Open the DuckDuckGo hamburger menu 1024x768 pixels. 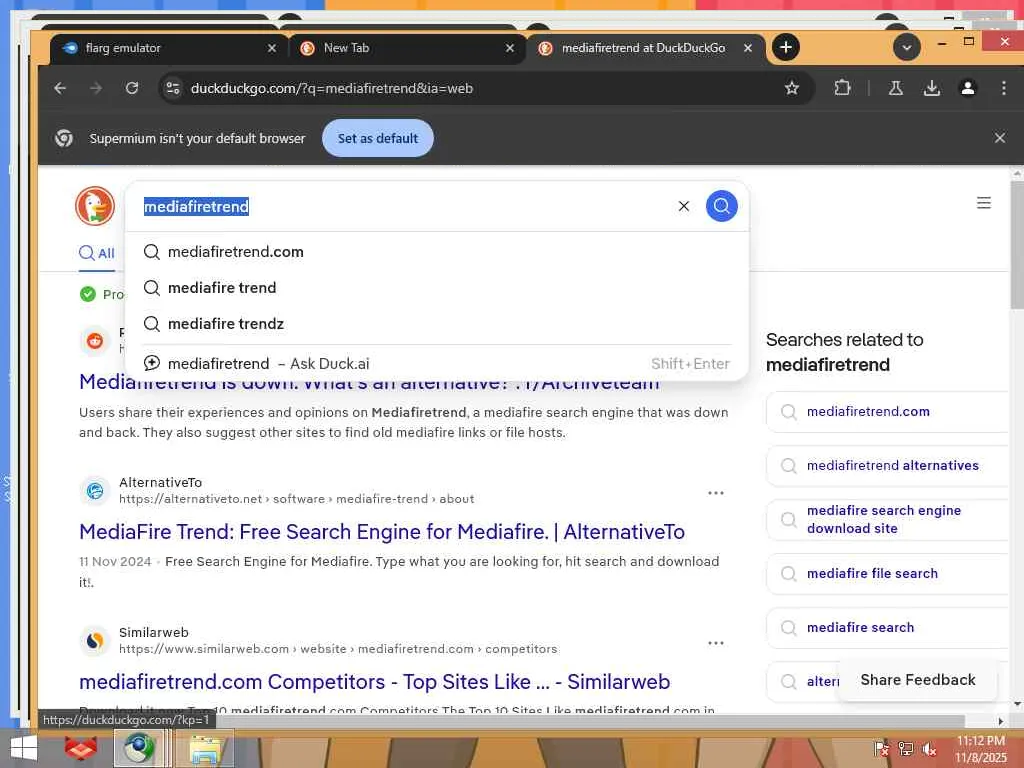pyautogui.click(x=984, y=203)
